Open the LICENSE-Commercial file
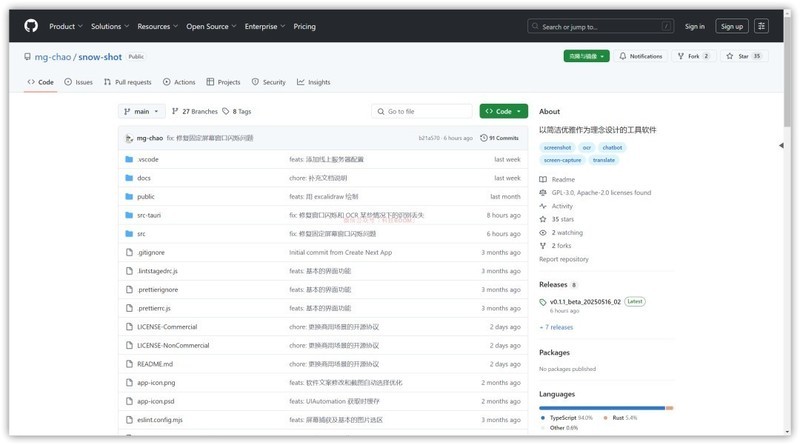The width and height of the screenshot is (800, 445). point(167,327)
